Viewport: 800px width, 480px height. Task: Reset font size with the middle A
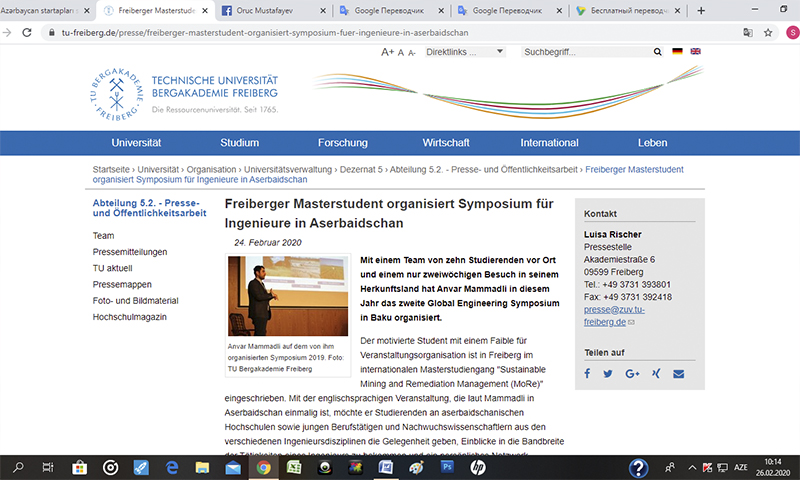[x=401, y=53]
